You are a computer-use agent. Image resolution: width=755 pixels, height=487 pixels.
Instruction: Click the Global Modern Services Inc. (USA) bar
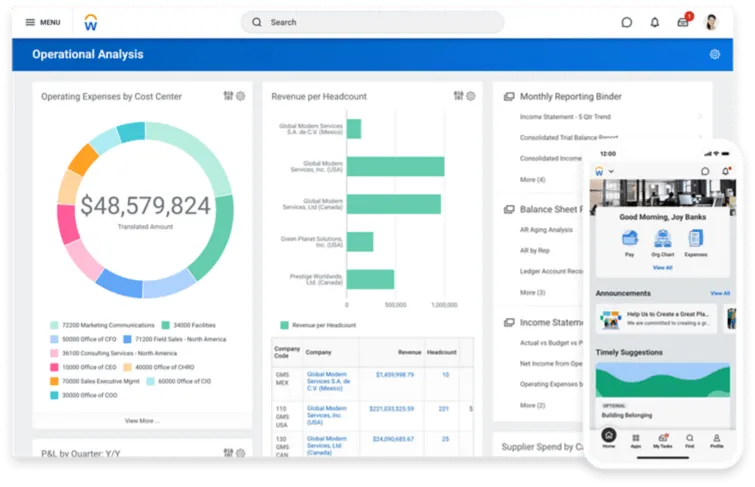(x=395, y=167)
